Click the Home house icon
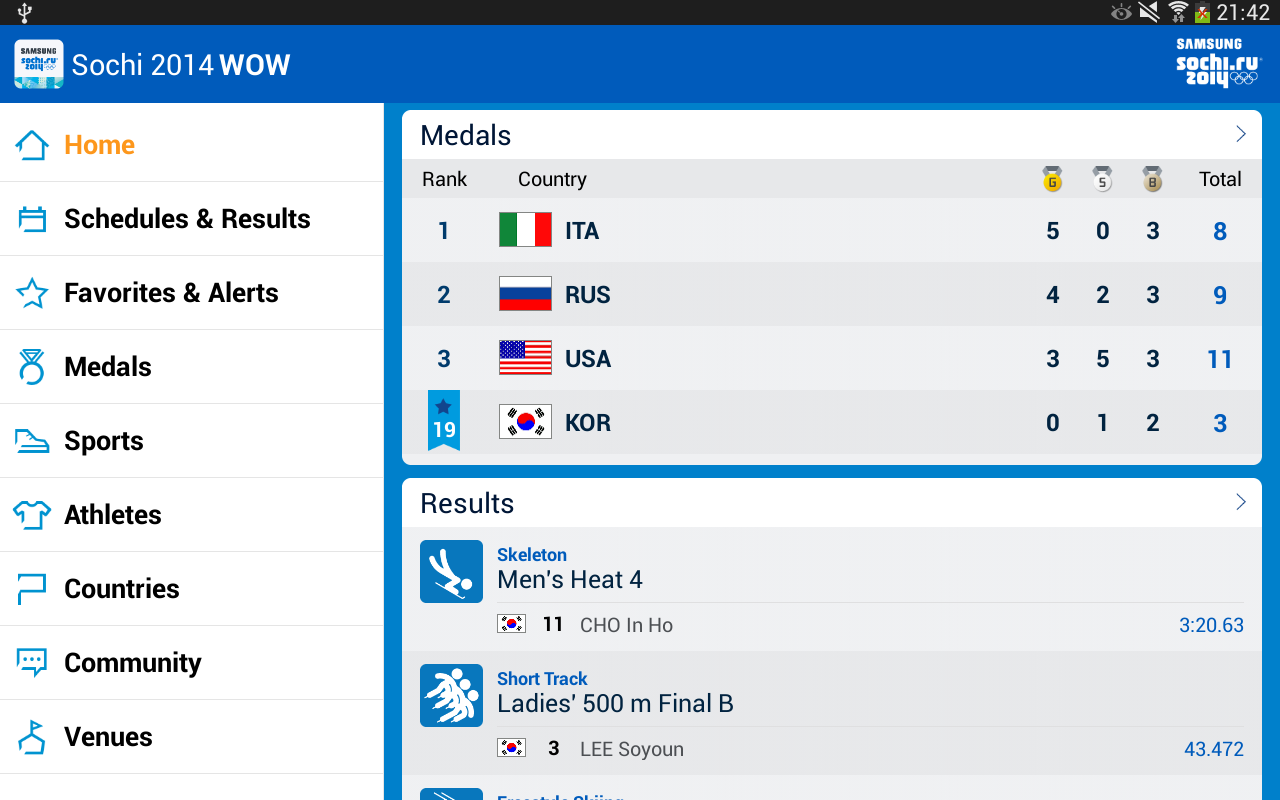Screen dimensions: 1280x800 click(x=32, y=145)
